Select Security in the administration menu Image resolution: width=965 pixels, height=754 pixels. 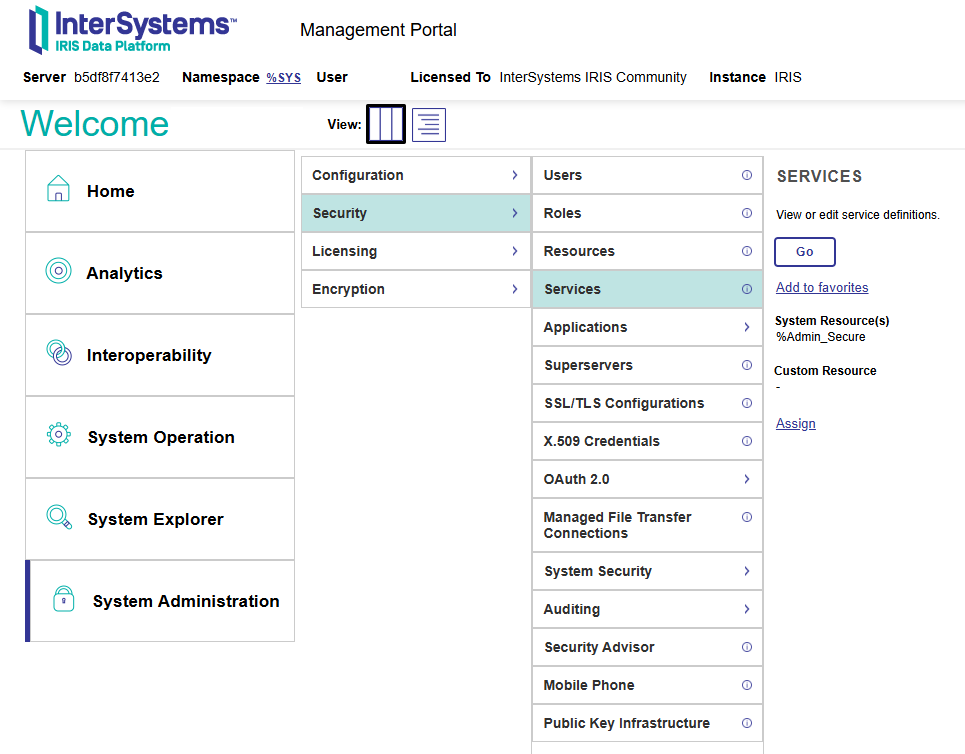coord(415,213)
